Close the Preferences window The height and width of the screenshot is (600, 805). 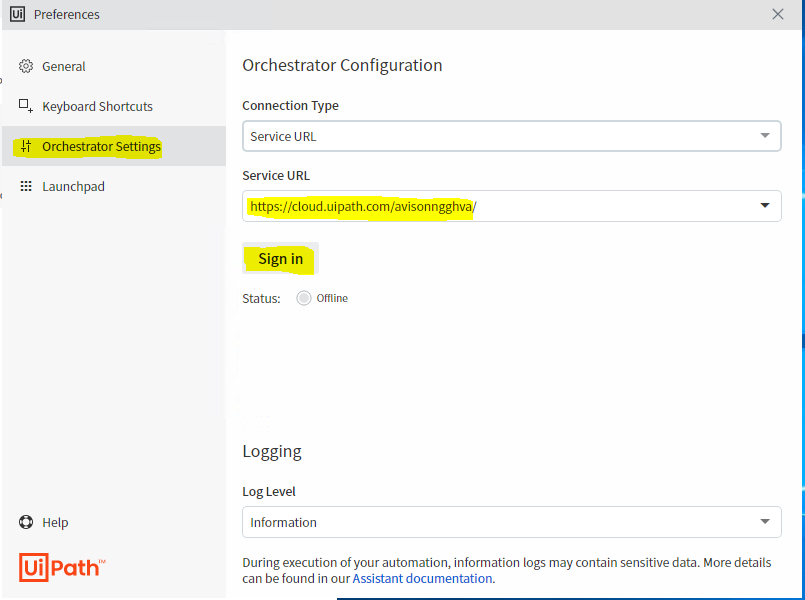pyautogui.click(x=778, y=14)
